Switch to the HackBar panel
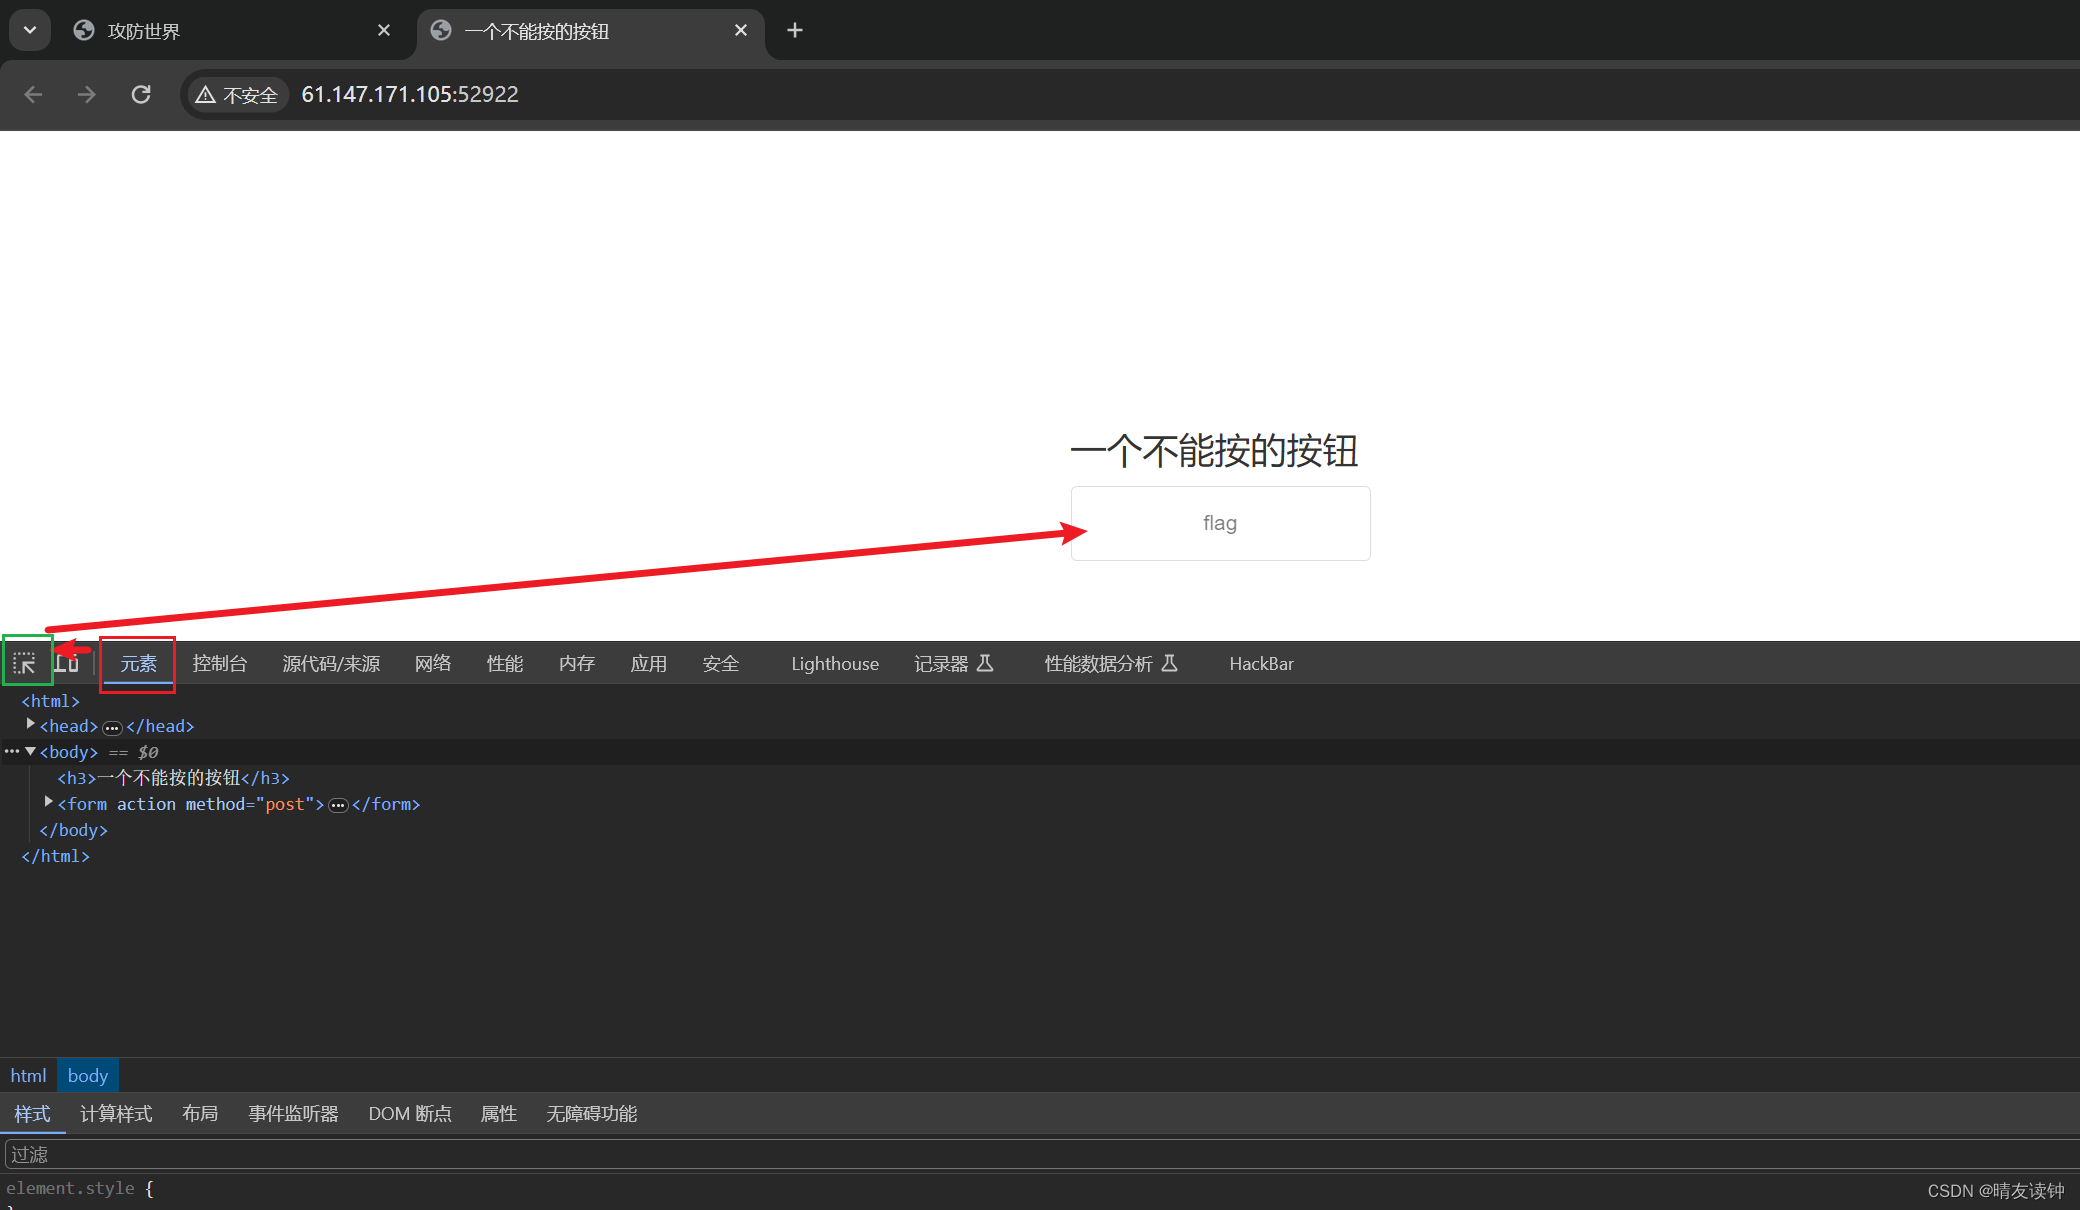The height and width of the screenshot is (1210, 2080). pos(1261,663)
